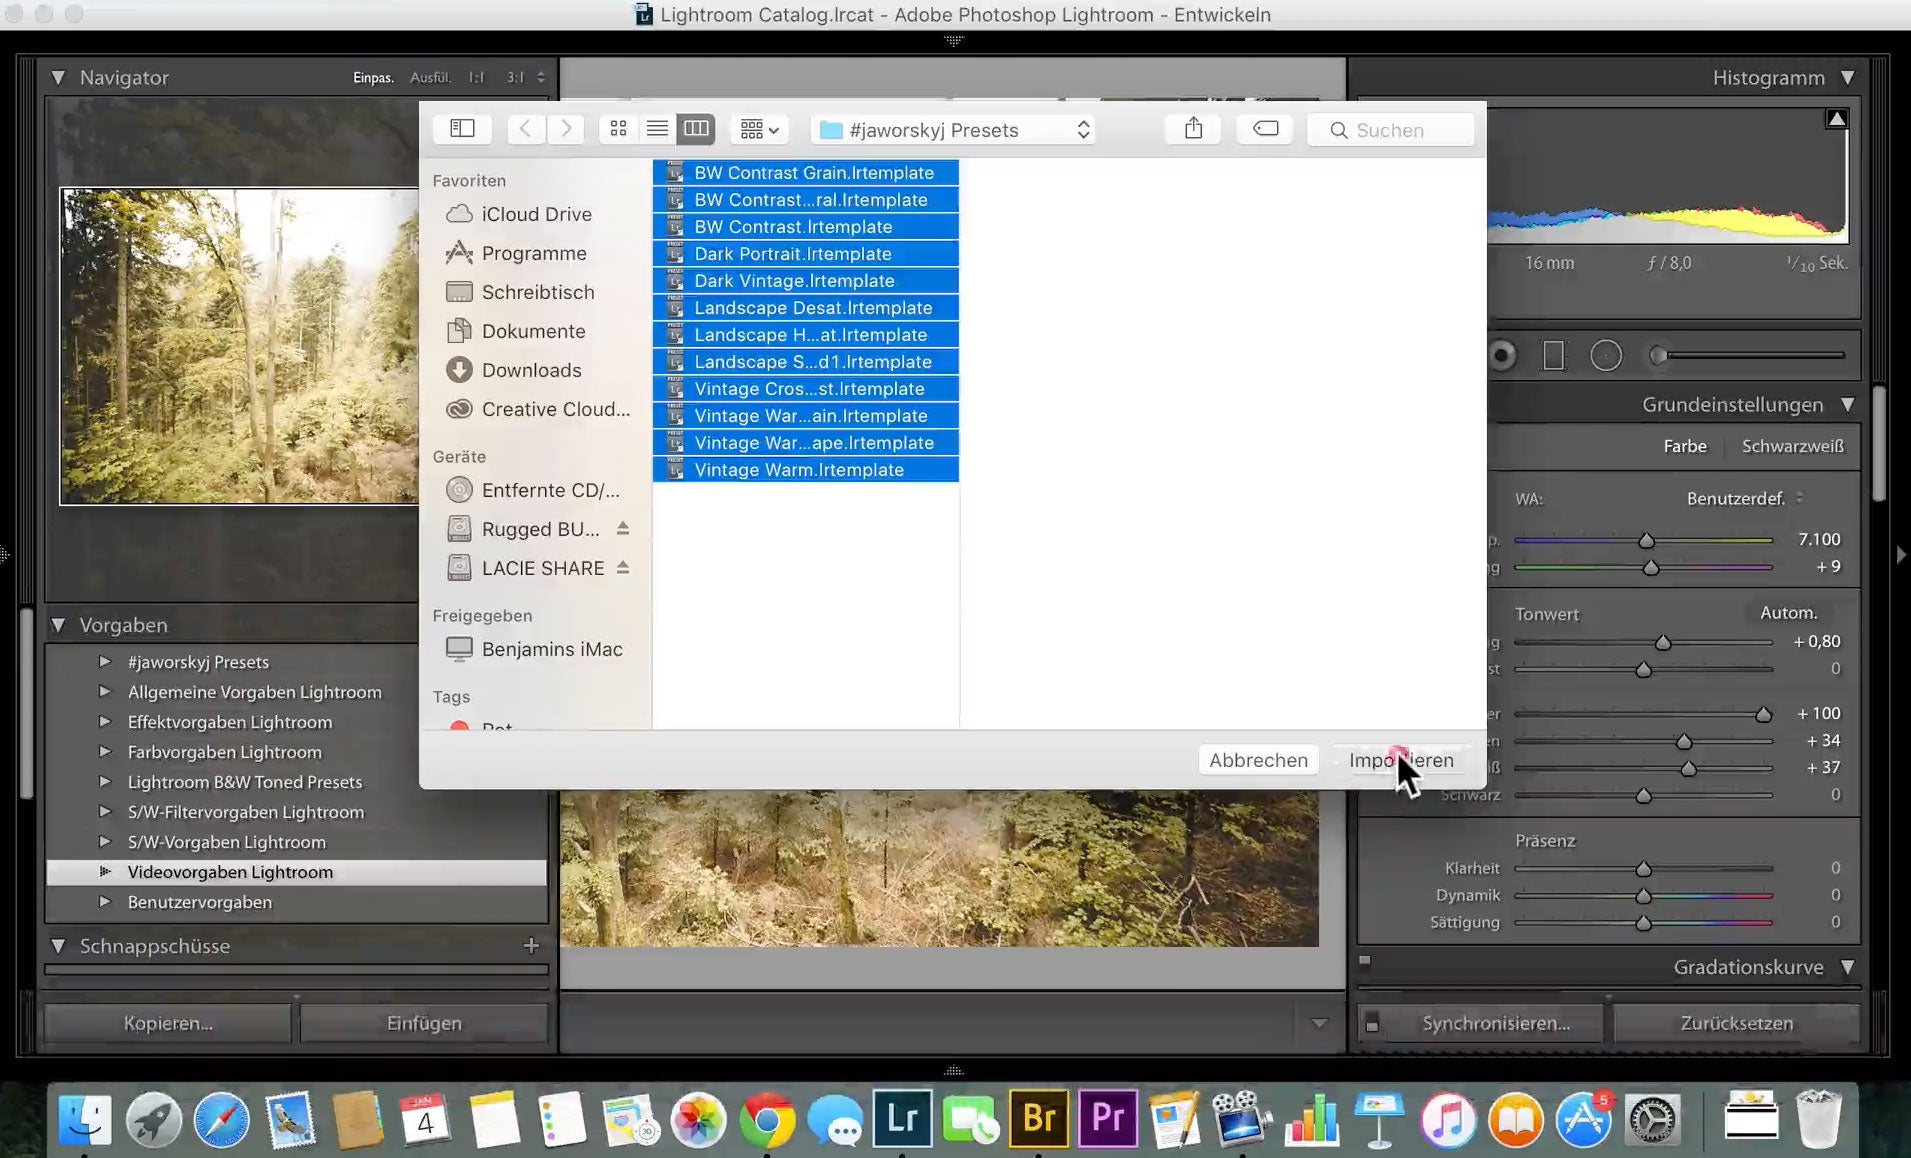Go back in the file dialog
Image resolution: width=1911 pixels, height=1158 pixels.
[x=526, y=129]
